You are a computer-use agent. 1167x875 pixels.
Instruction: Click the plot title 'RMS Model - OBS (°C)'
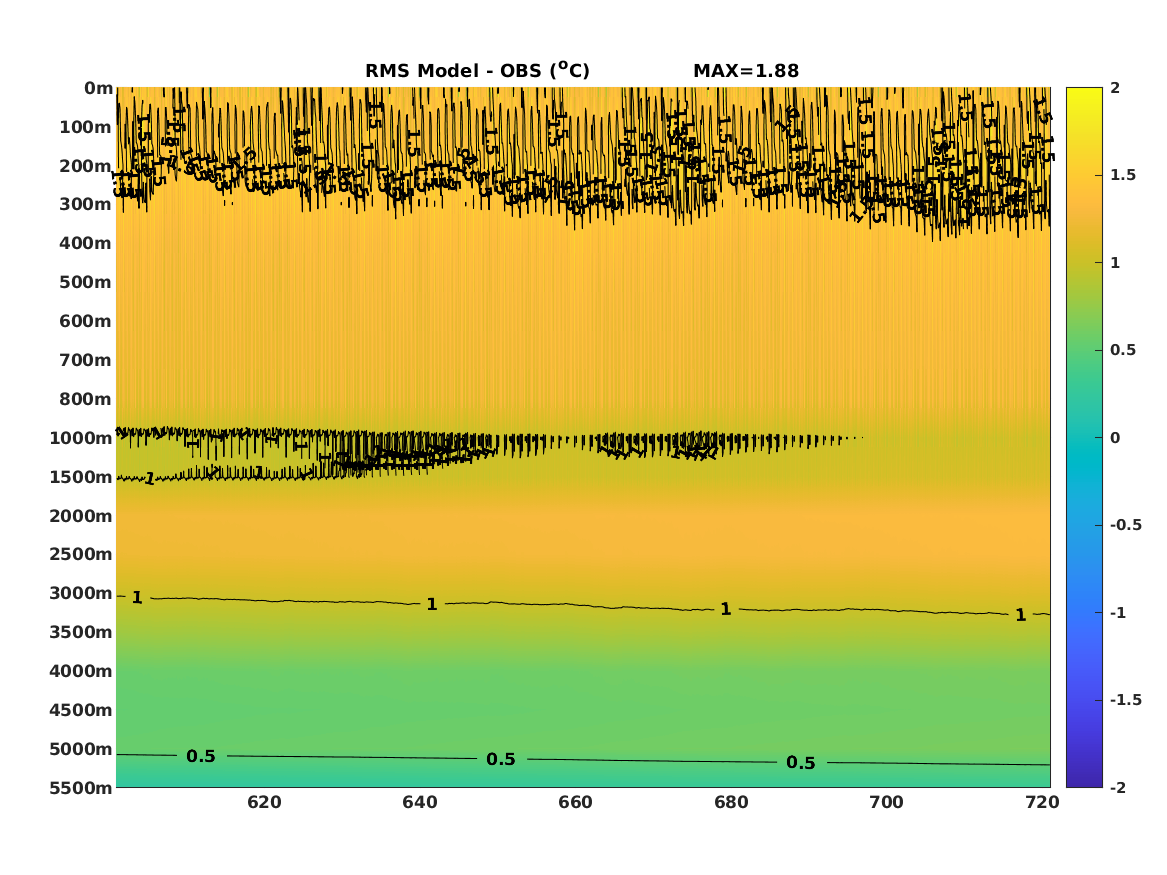[x=477, y=70]
